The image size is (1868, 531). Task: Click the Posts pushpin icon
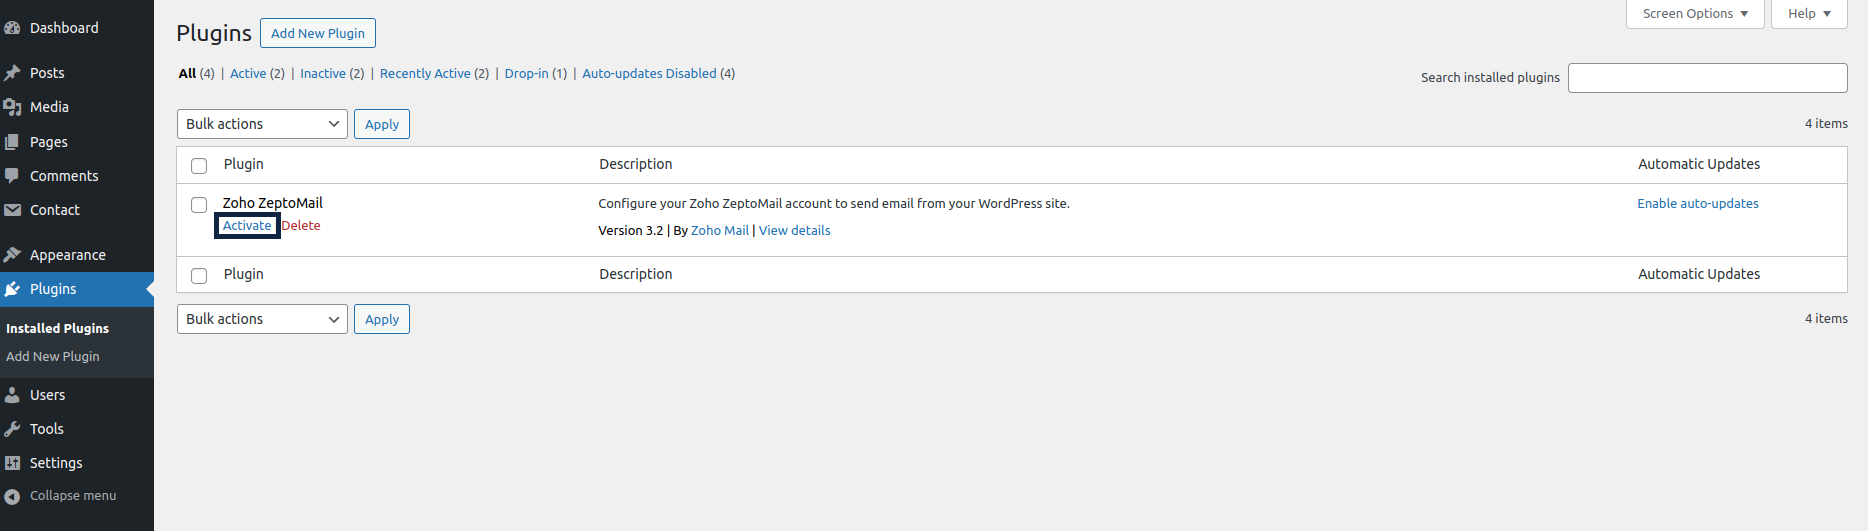pyautogui.click(x=12, y=73)
